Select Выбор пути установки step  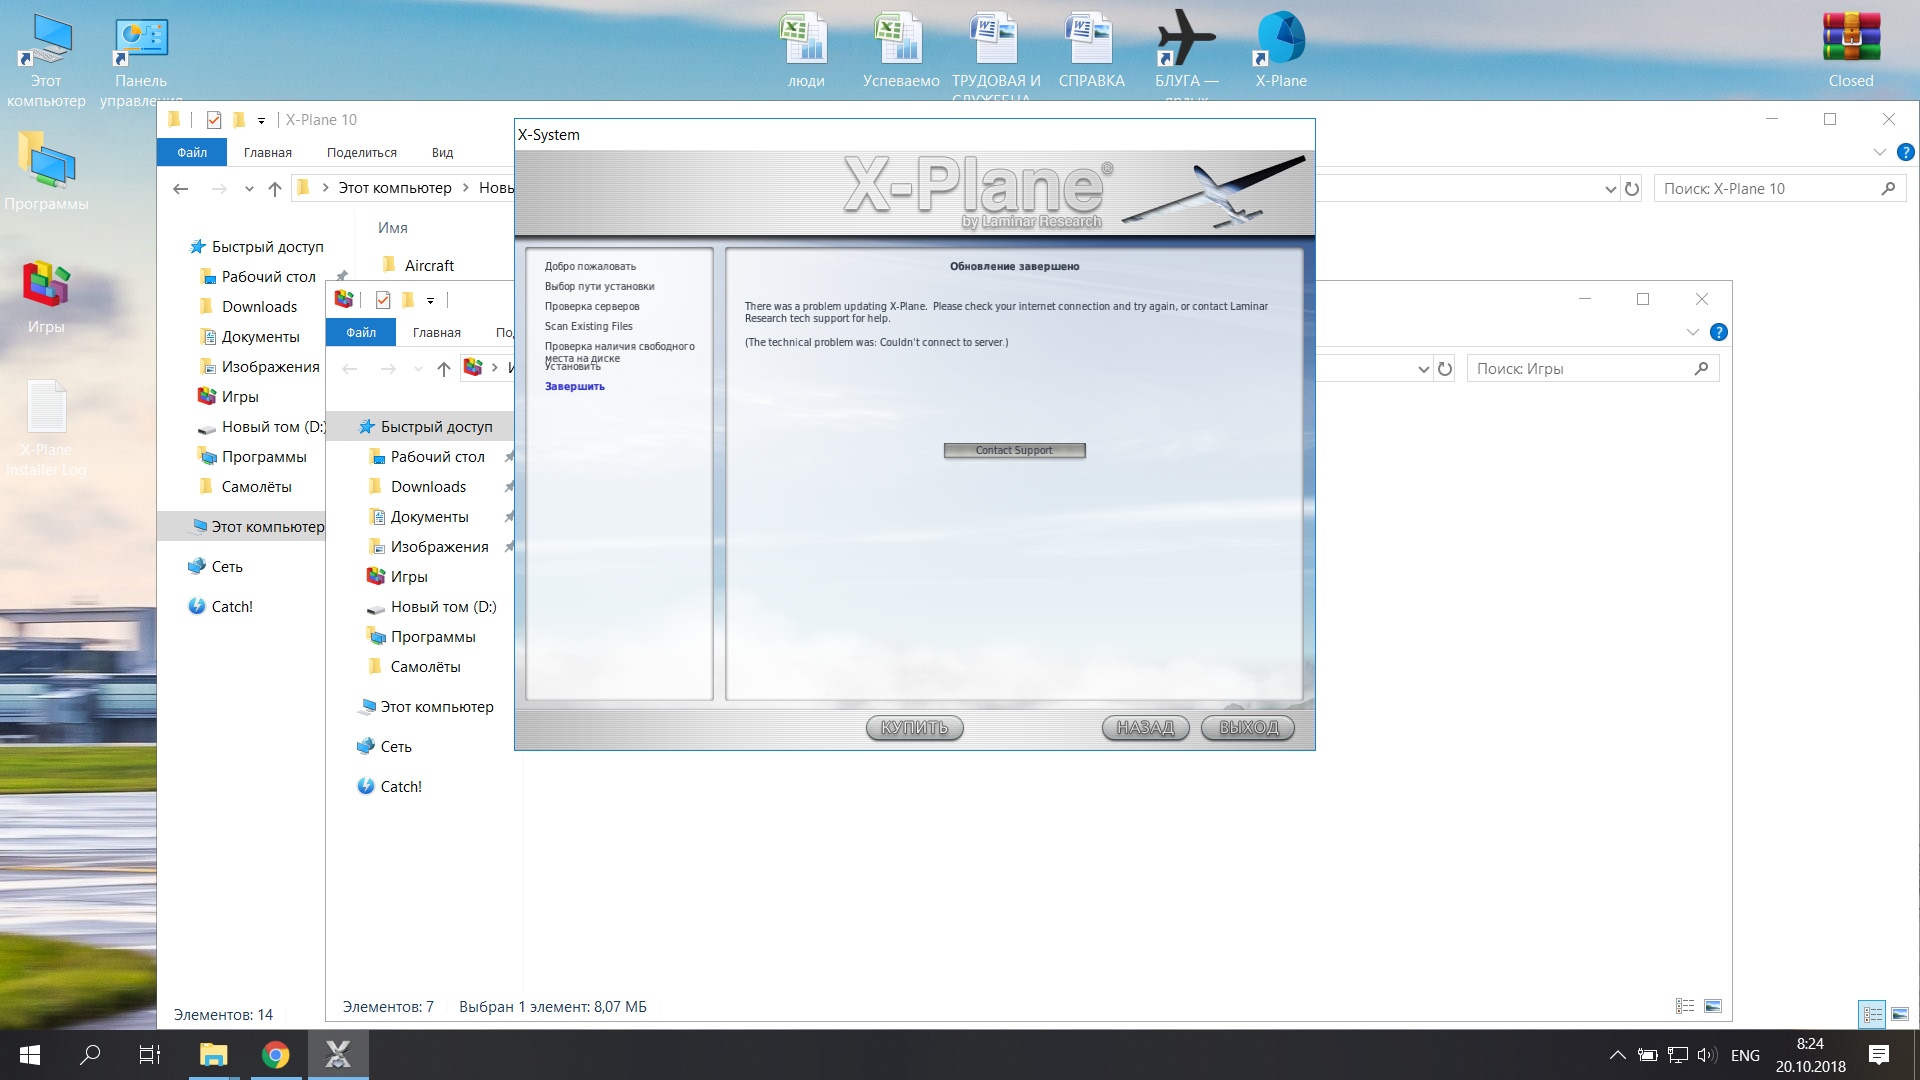point(599,286)
